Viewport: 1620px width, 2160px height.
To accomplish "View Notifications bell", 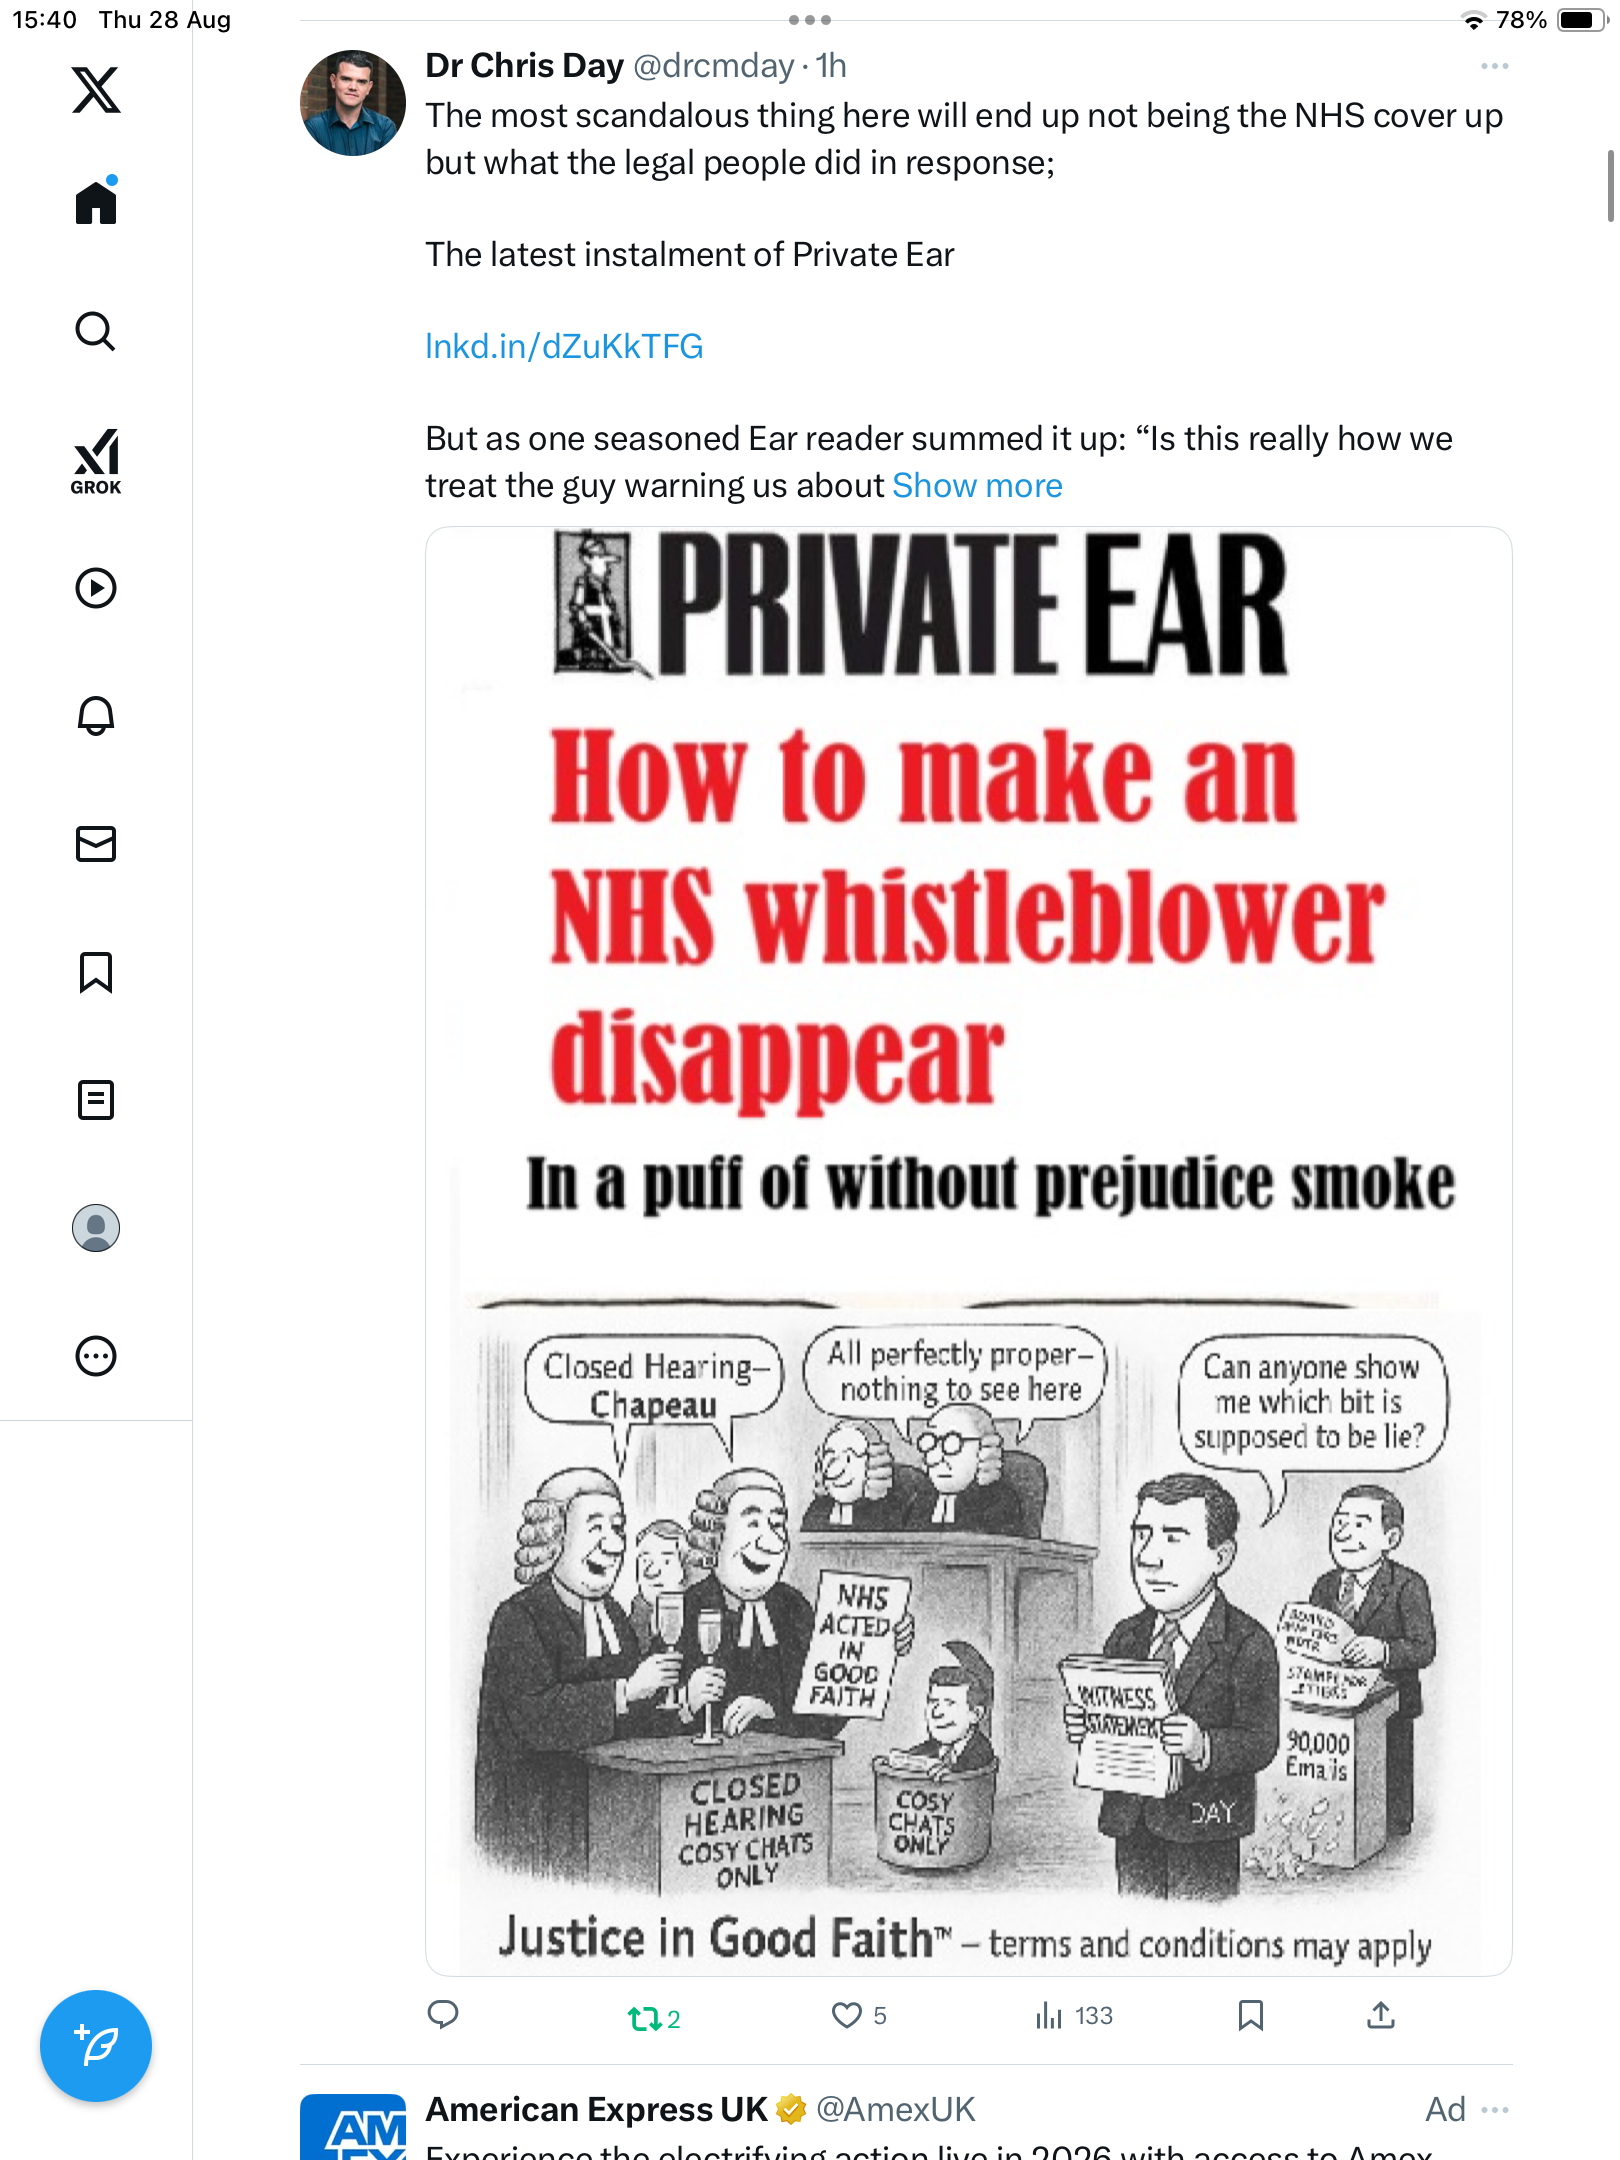I will pos(96,716).
